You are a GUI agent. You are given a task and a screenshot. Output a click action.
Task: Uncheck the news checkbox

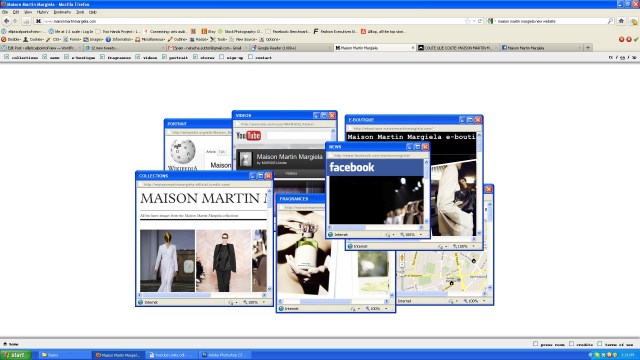(45, 57)
